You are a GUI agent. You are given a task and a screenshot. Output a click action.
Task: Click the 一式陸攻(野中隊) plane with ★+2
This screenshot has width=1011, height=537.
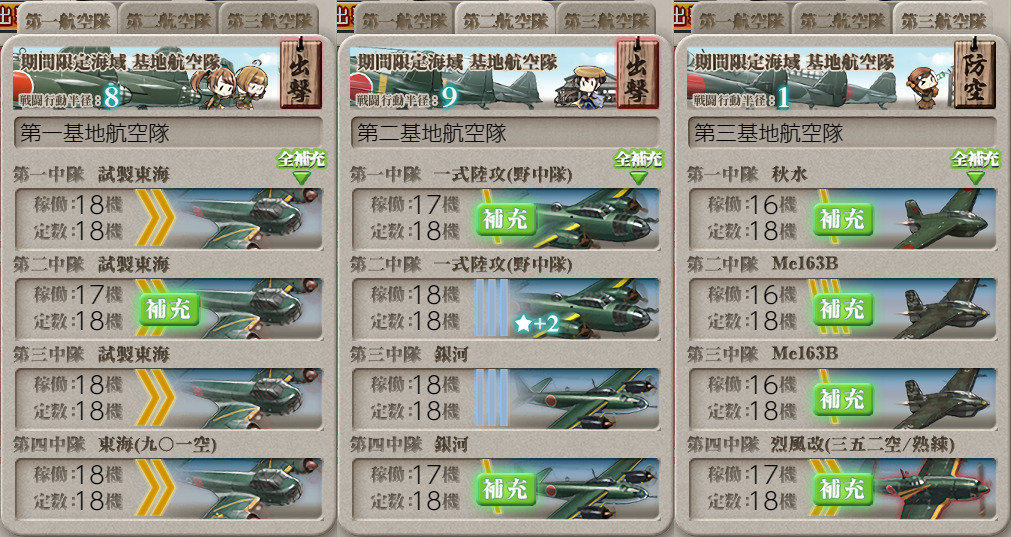click(584, 309)
